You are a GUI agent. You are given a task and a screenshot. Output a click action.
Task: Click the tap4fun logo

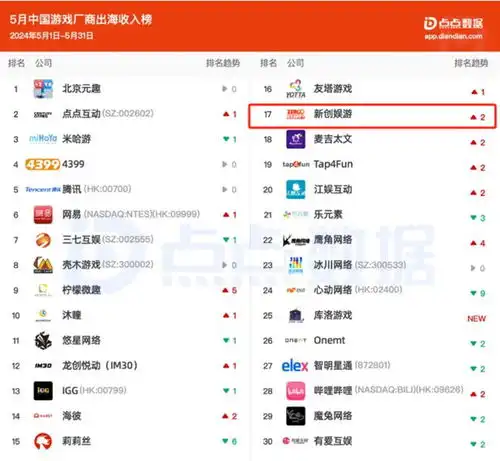[x=296, y=164]
